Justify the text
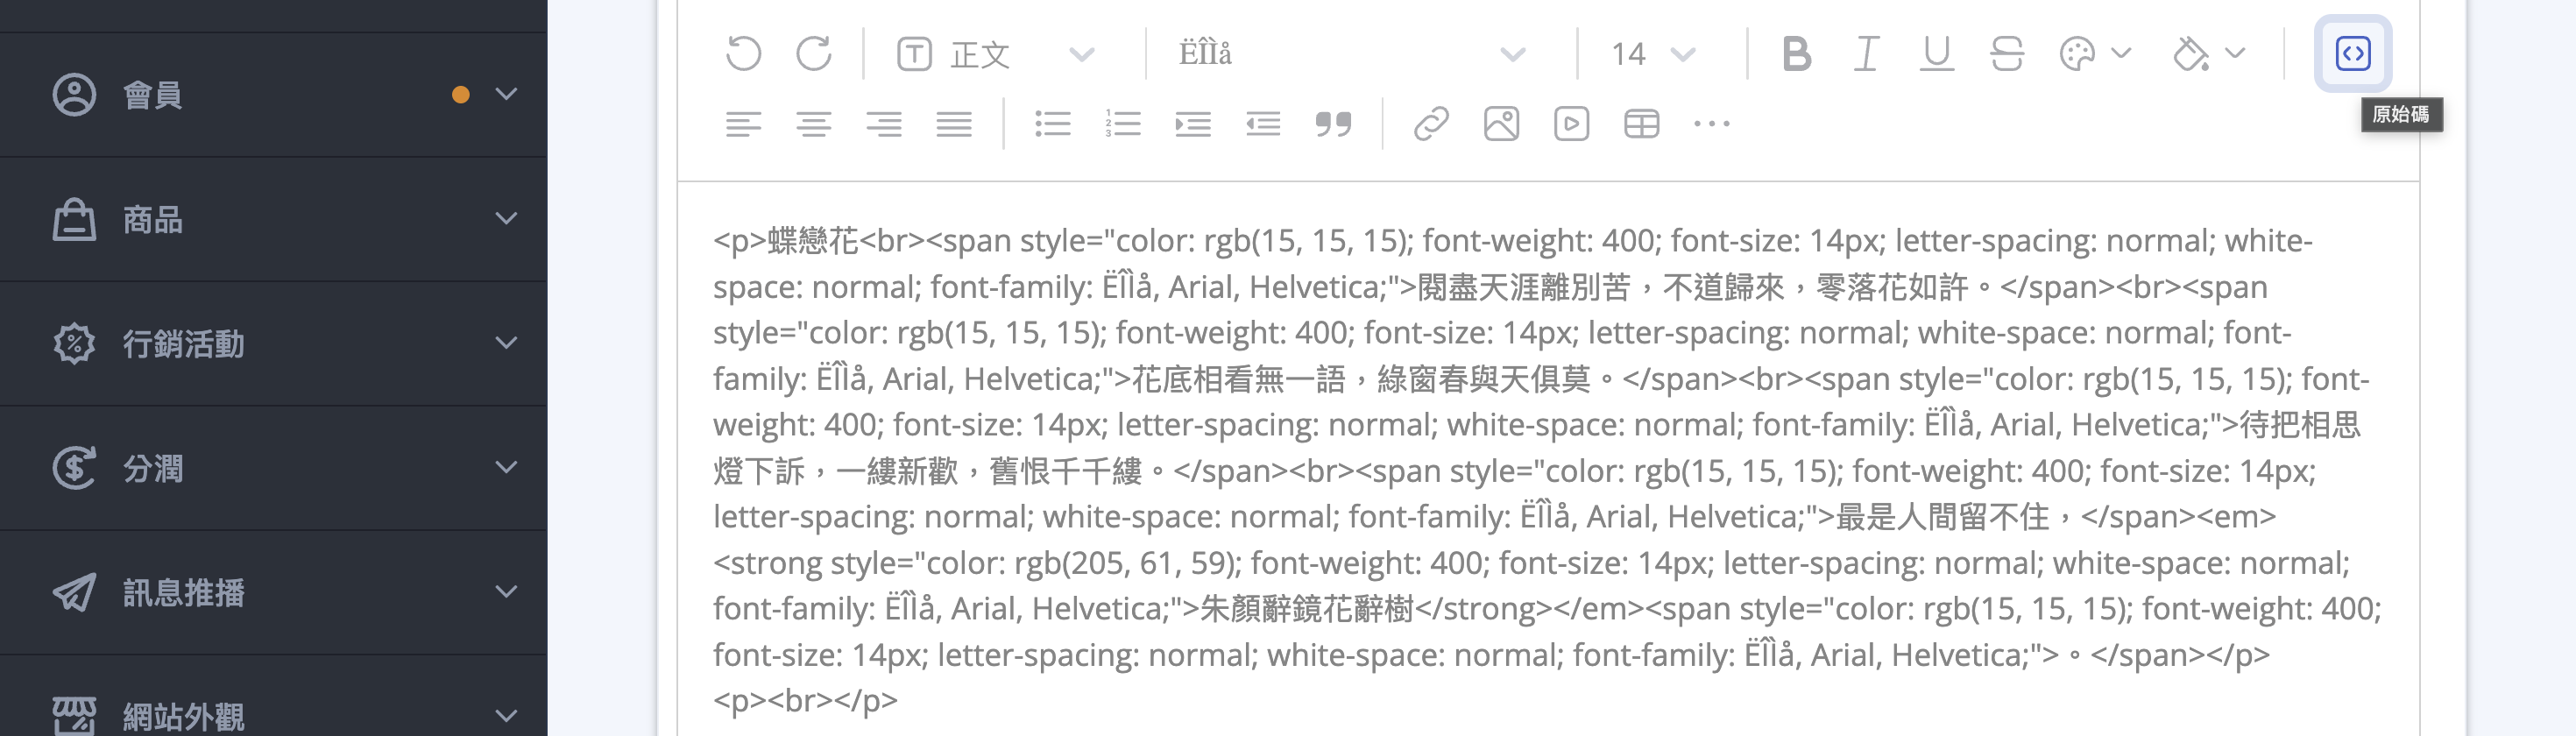The image size is (2576, 736). coord(954,124)
